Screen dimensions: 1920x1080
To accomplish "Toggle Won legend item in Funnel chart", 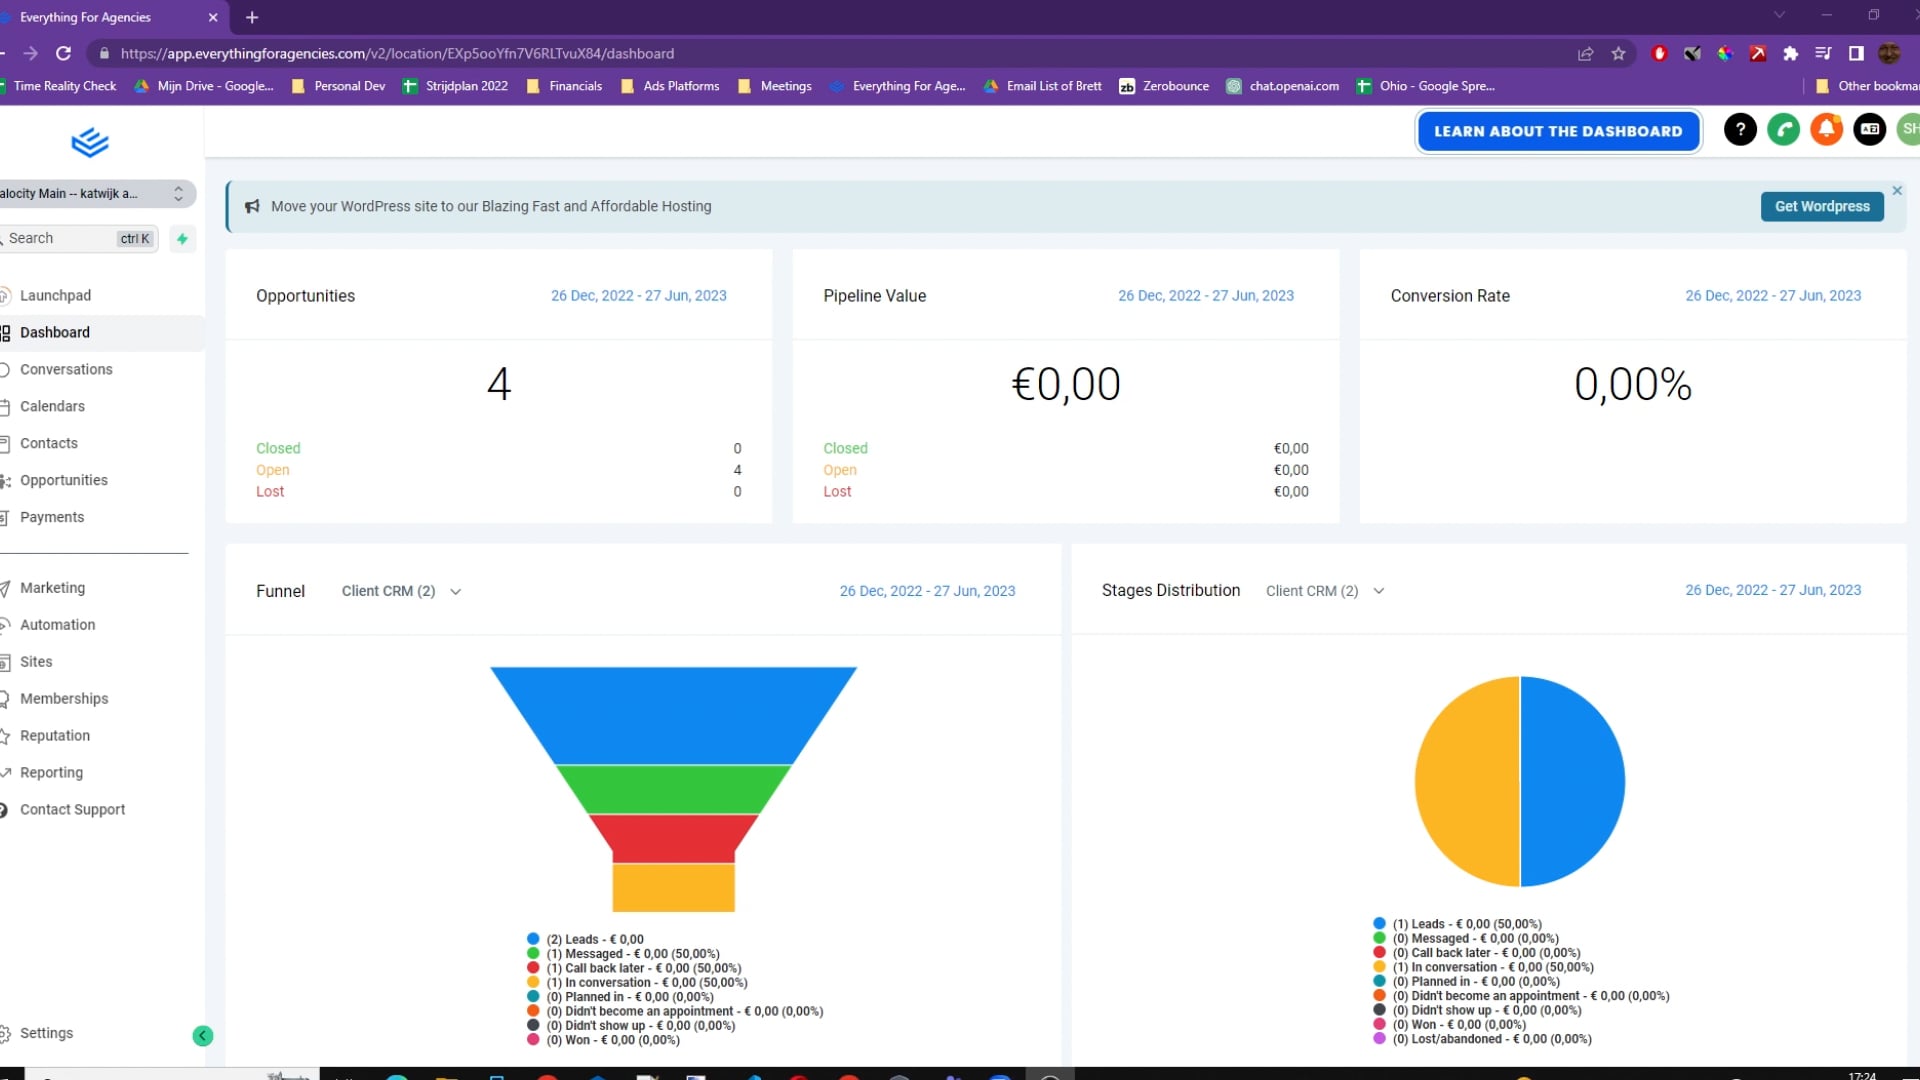I will (603, 1040).
